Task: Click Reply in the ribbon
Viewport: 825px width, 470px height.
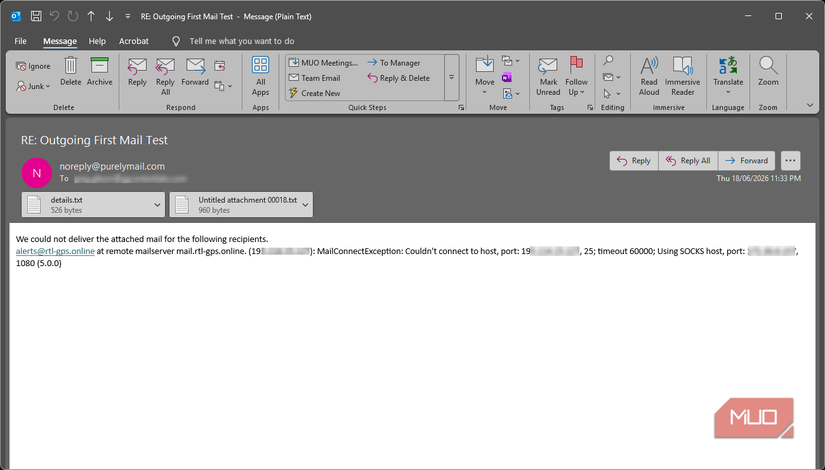Action: click(137, 72)
